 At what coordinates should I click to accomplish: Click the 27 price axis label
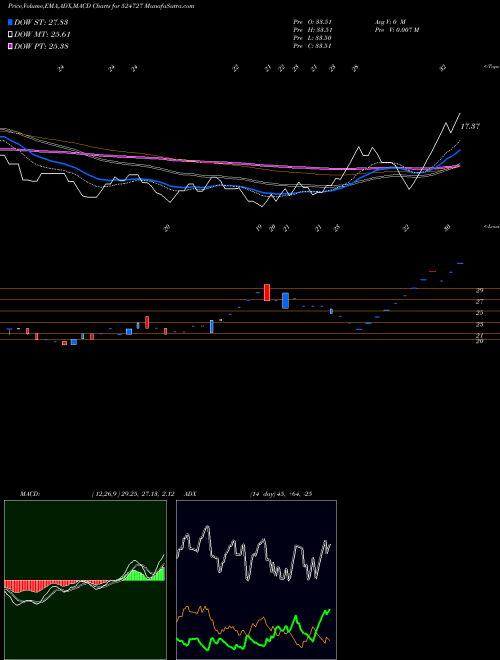479,302
